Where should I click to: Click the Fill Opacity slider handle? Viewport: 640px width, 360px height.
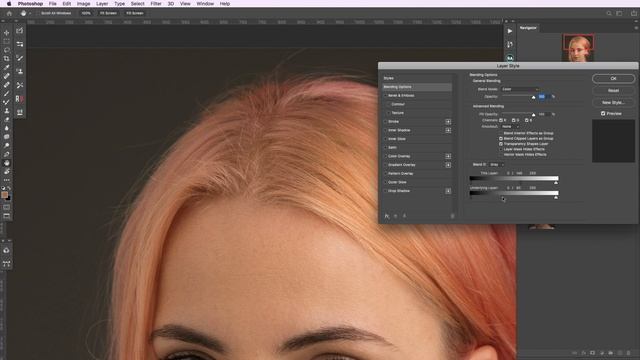tap(533, 115)
